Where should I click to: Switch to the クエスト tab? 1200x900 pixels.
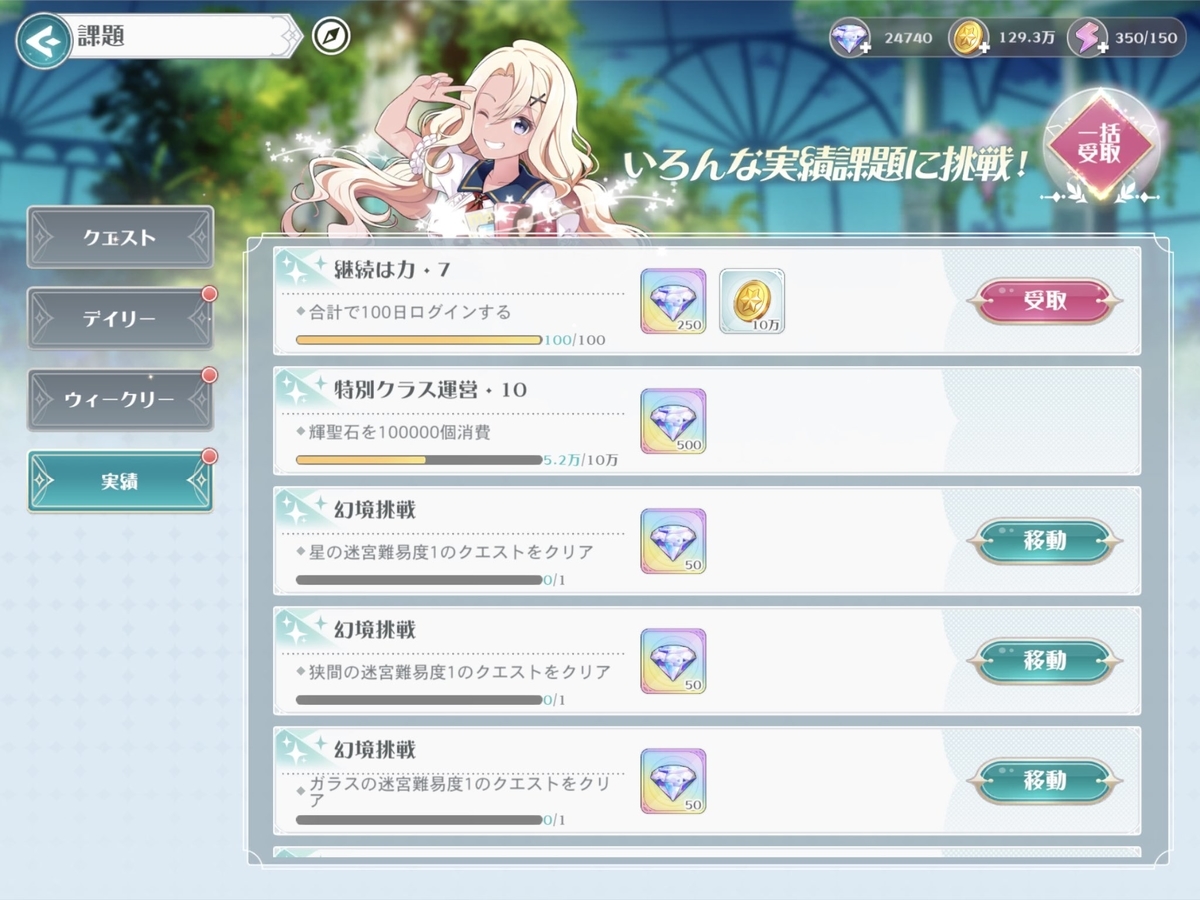[120, 237]
